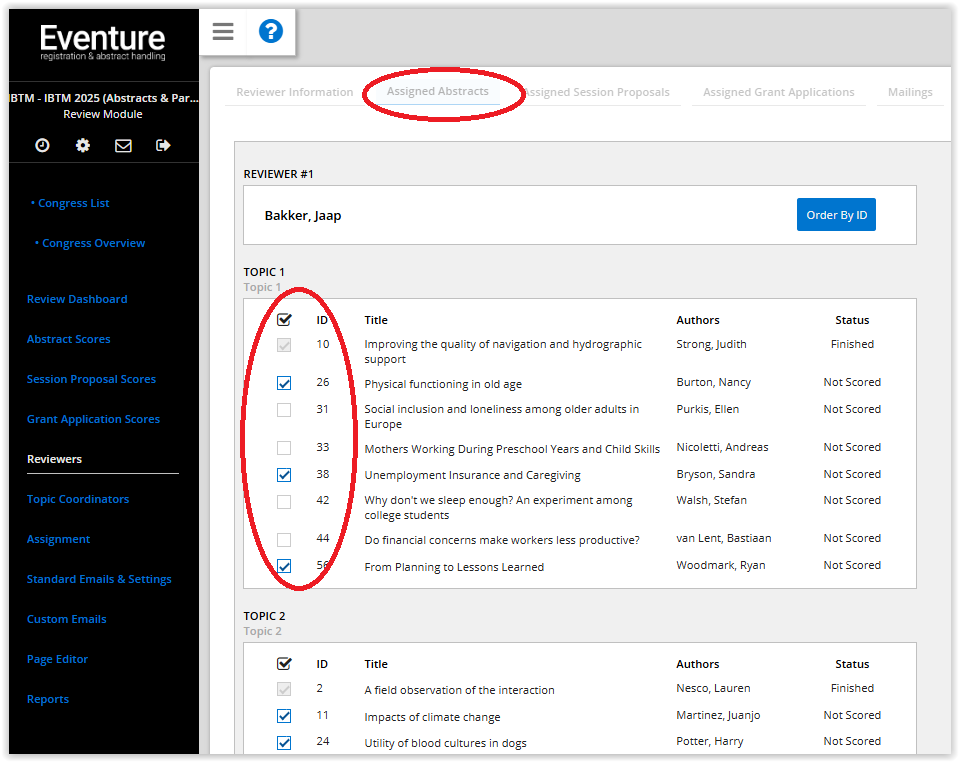Viewport: 959px width, 762px height.
Task: Uncheck abstract 38 Unemployment Insurance checkbox
Action: click(284, 475)
